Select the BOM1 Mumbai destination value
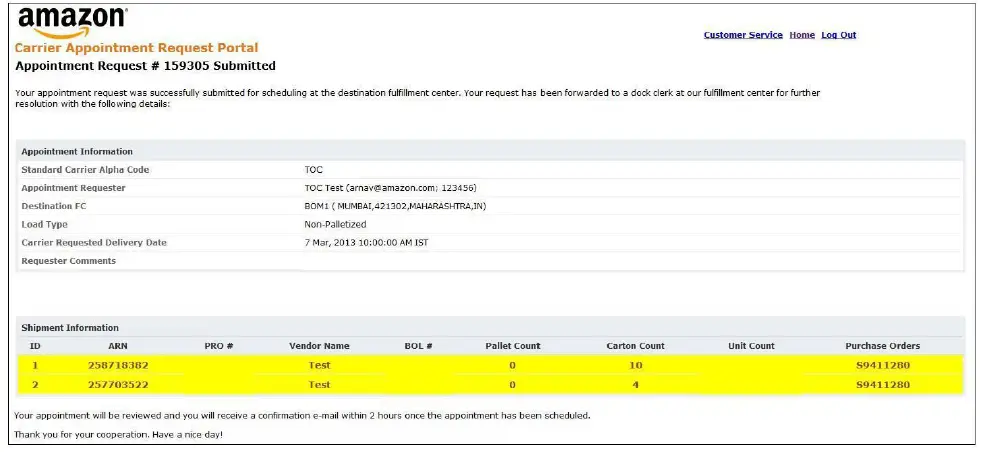Viewport: 983px width, 452px height. (396, 206)
